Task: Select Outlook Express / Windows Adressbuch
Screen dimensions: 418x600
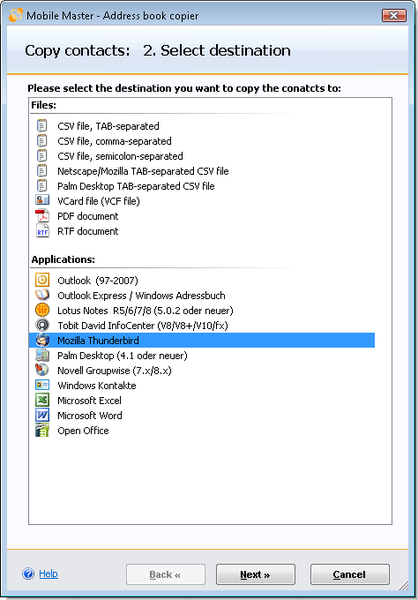Action: (141, 295)
